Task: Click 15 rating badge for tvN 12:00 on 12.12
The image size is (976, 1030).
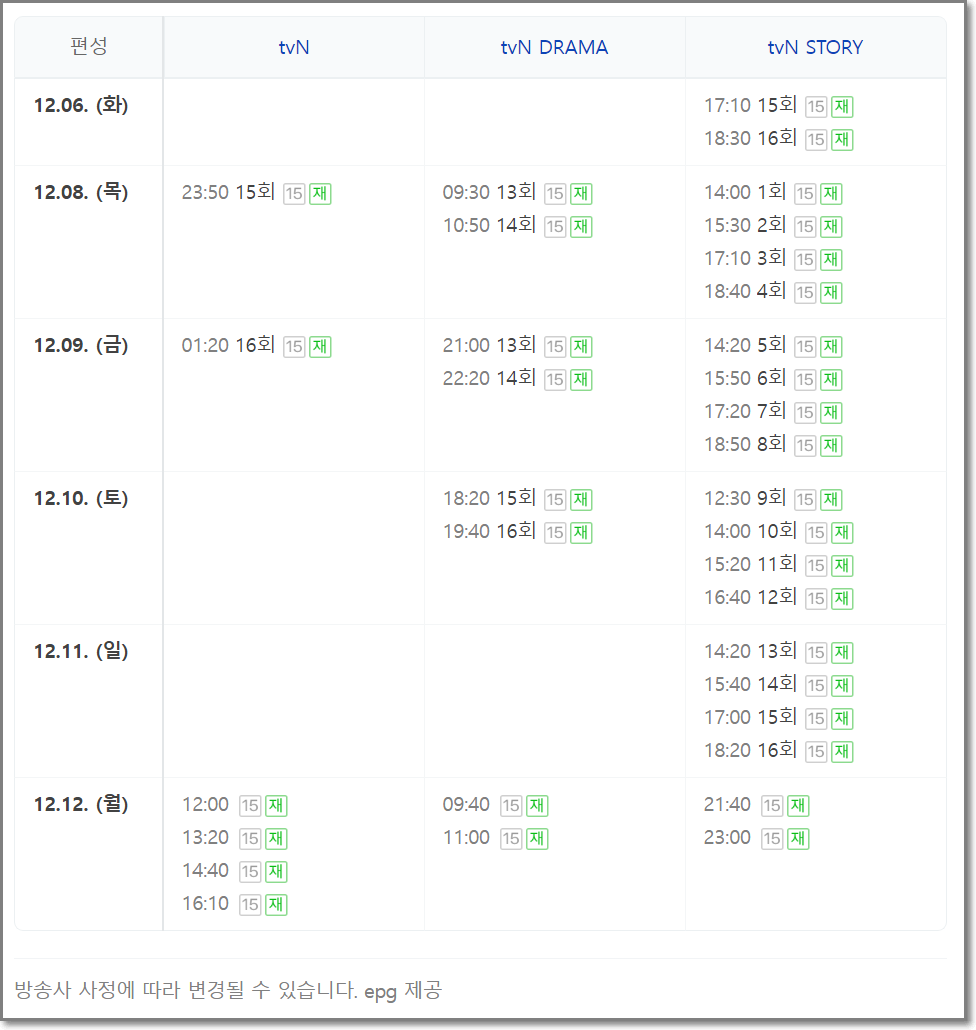Action: 250,806
